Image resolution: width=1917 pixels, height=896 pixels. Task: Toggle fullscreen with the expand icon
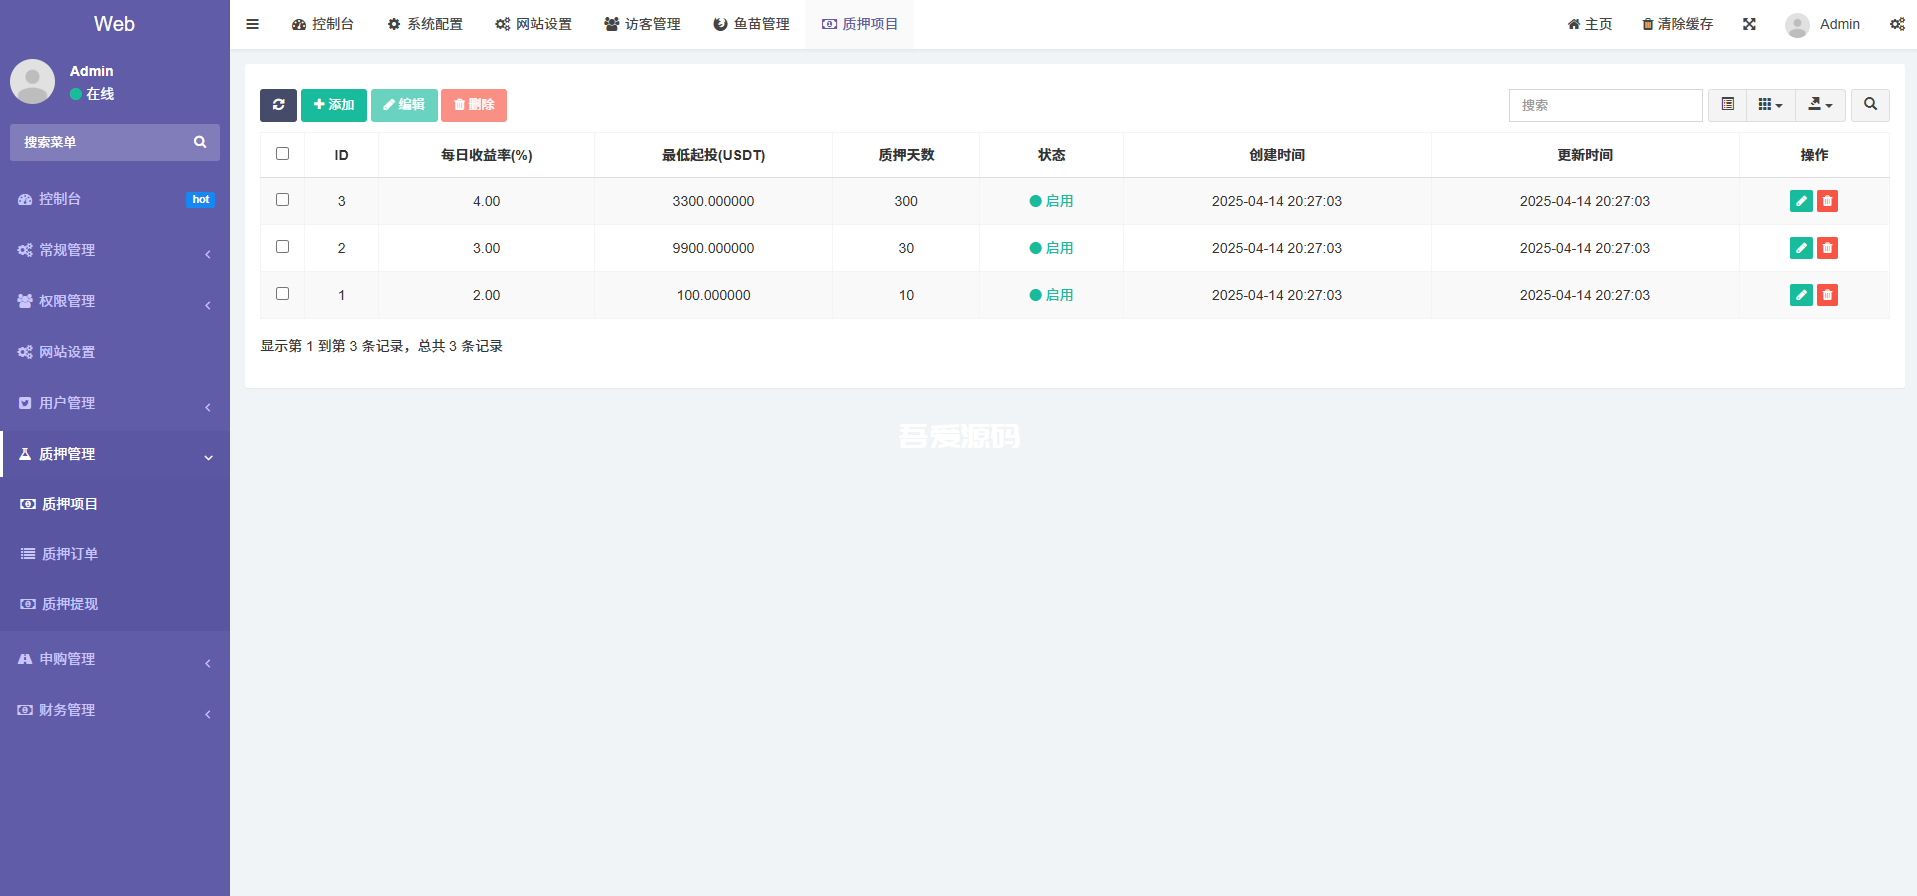tap(1749, 24)
